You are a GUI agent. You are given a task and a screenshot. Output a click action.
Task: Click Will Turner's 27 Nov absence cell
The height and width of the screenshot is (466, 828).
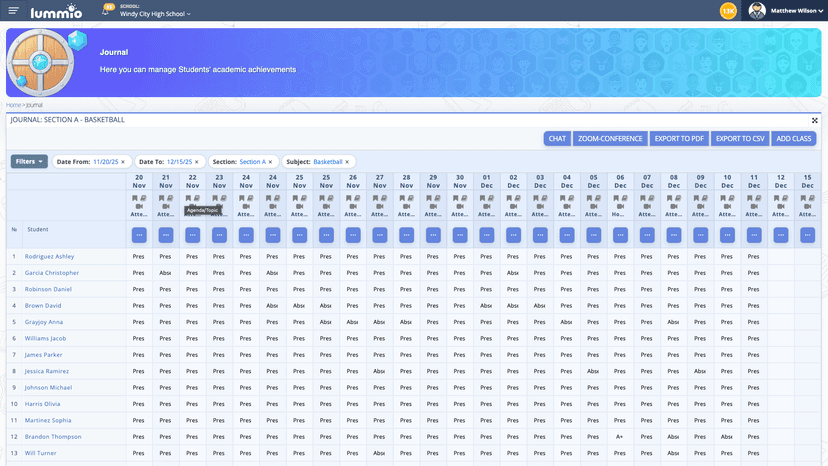(x=379, y=453)
